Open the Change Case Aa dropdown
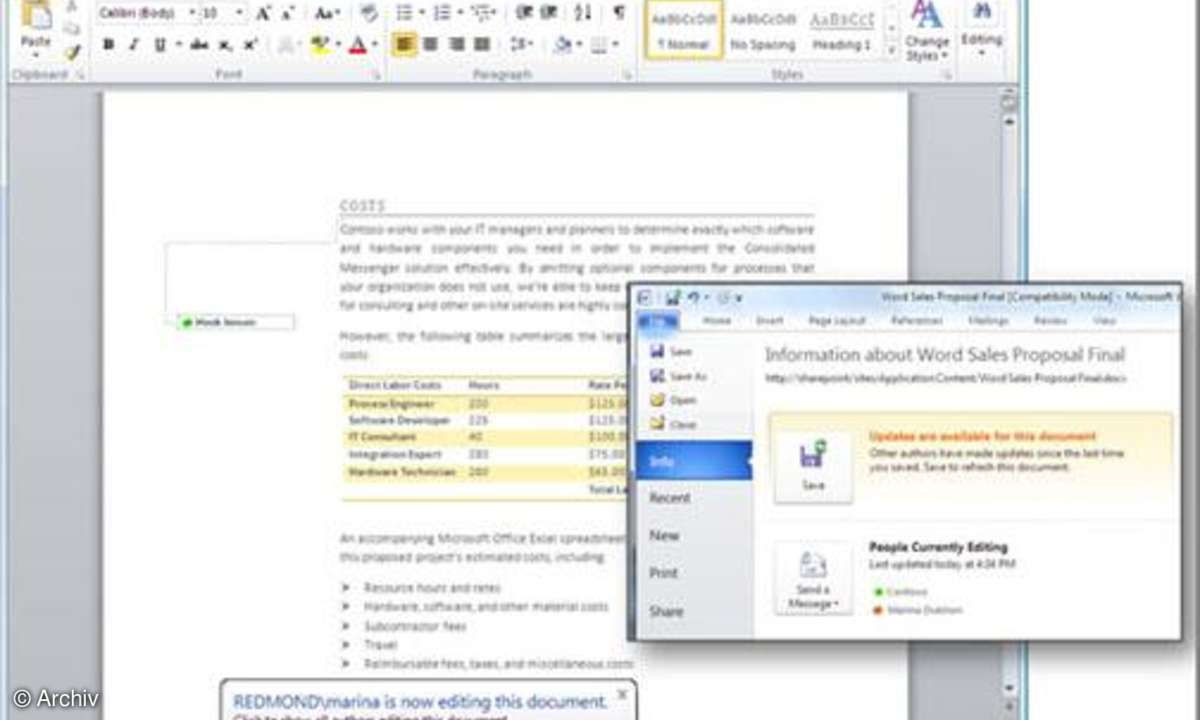This screenshot has height=720, width=1200. click(327, 13)
